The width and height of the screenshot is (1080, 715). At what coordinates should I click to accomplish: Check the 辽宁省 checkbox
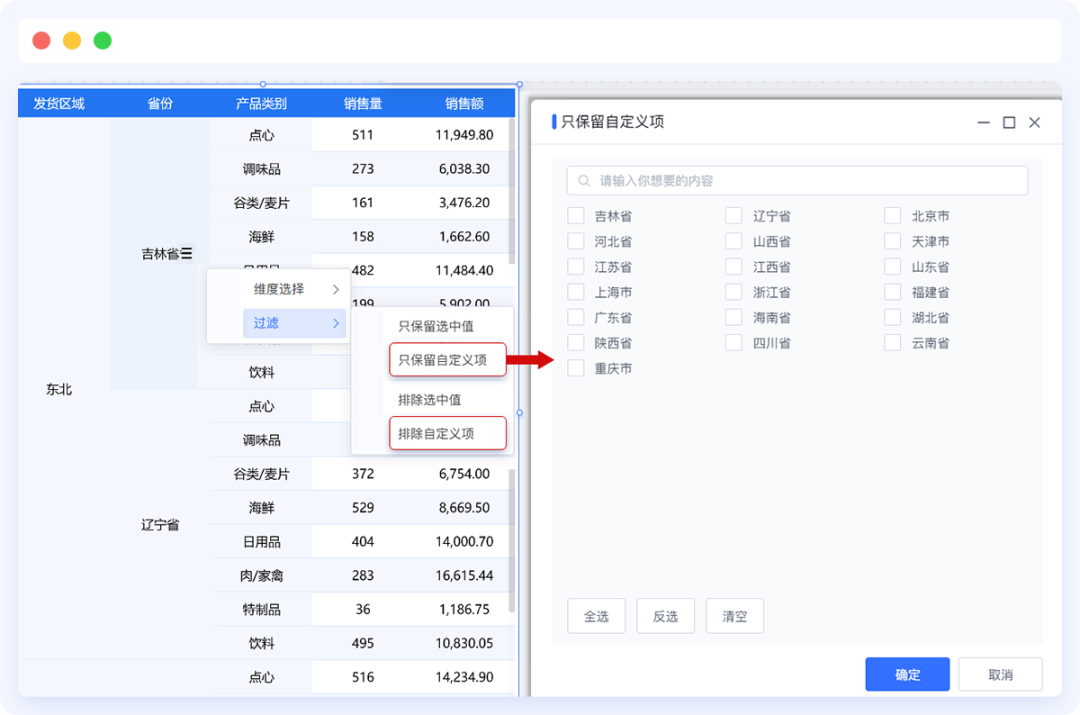(734, 216)
